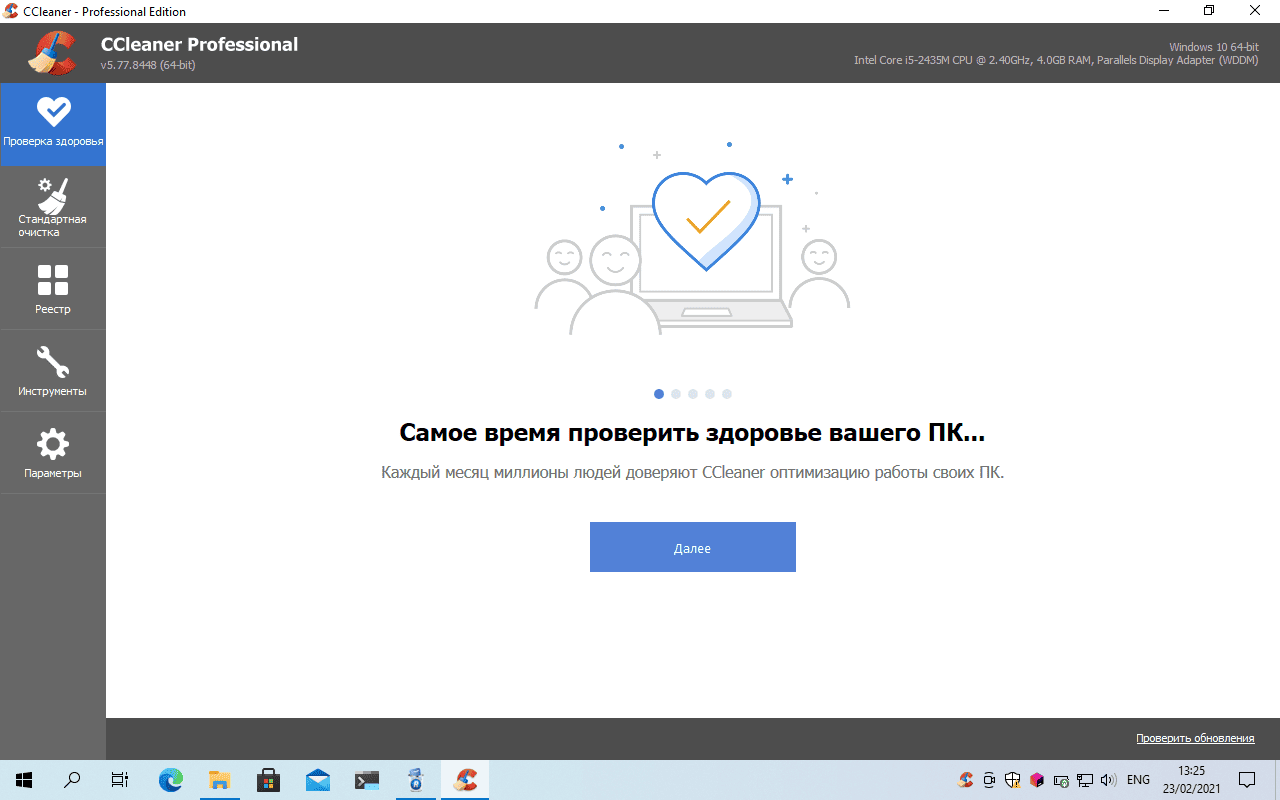This screenshot has height=800, width=1280.
Task: Click the CCleaner logo in the header
Action: pyautogui.click(x=52, y=54)
